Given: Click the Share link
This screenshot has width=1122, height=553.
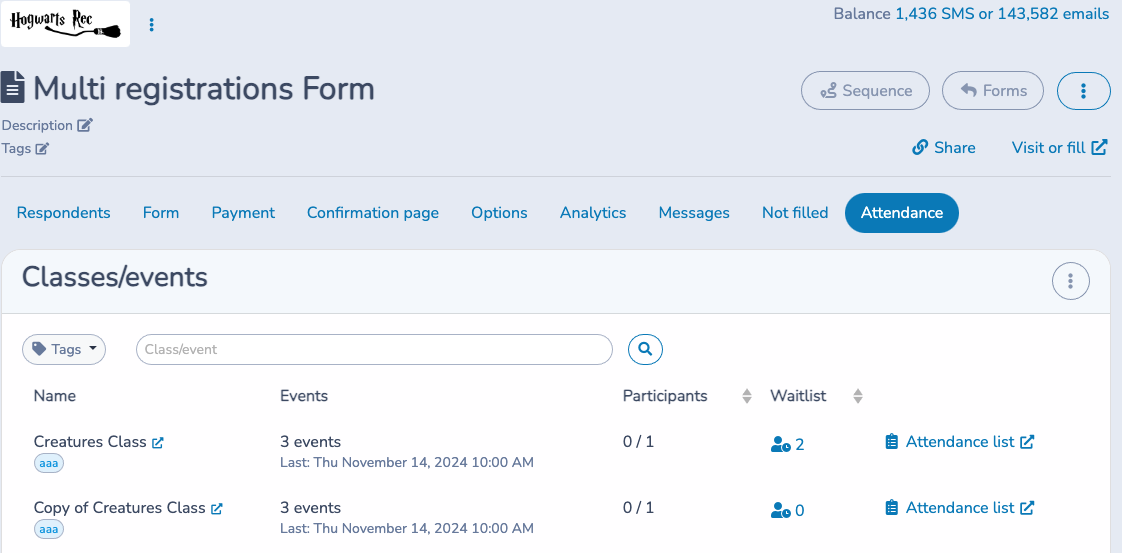Looking at the screenshot, I should tap(944, 147).
